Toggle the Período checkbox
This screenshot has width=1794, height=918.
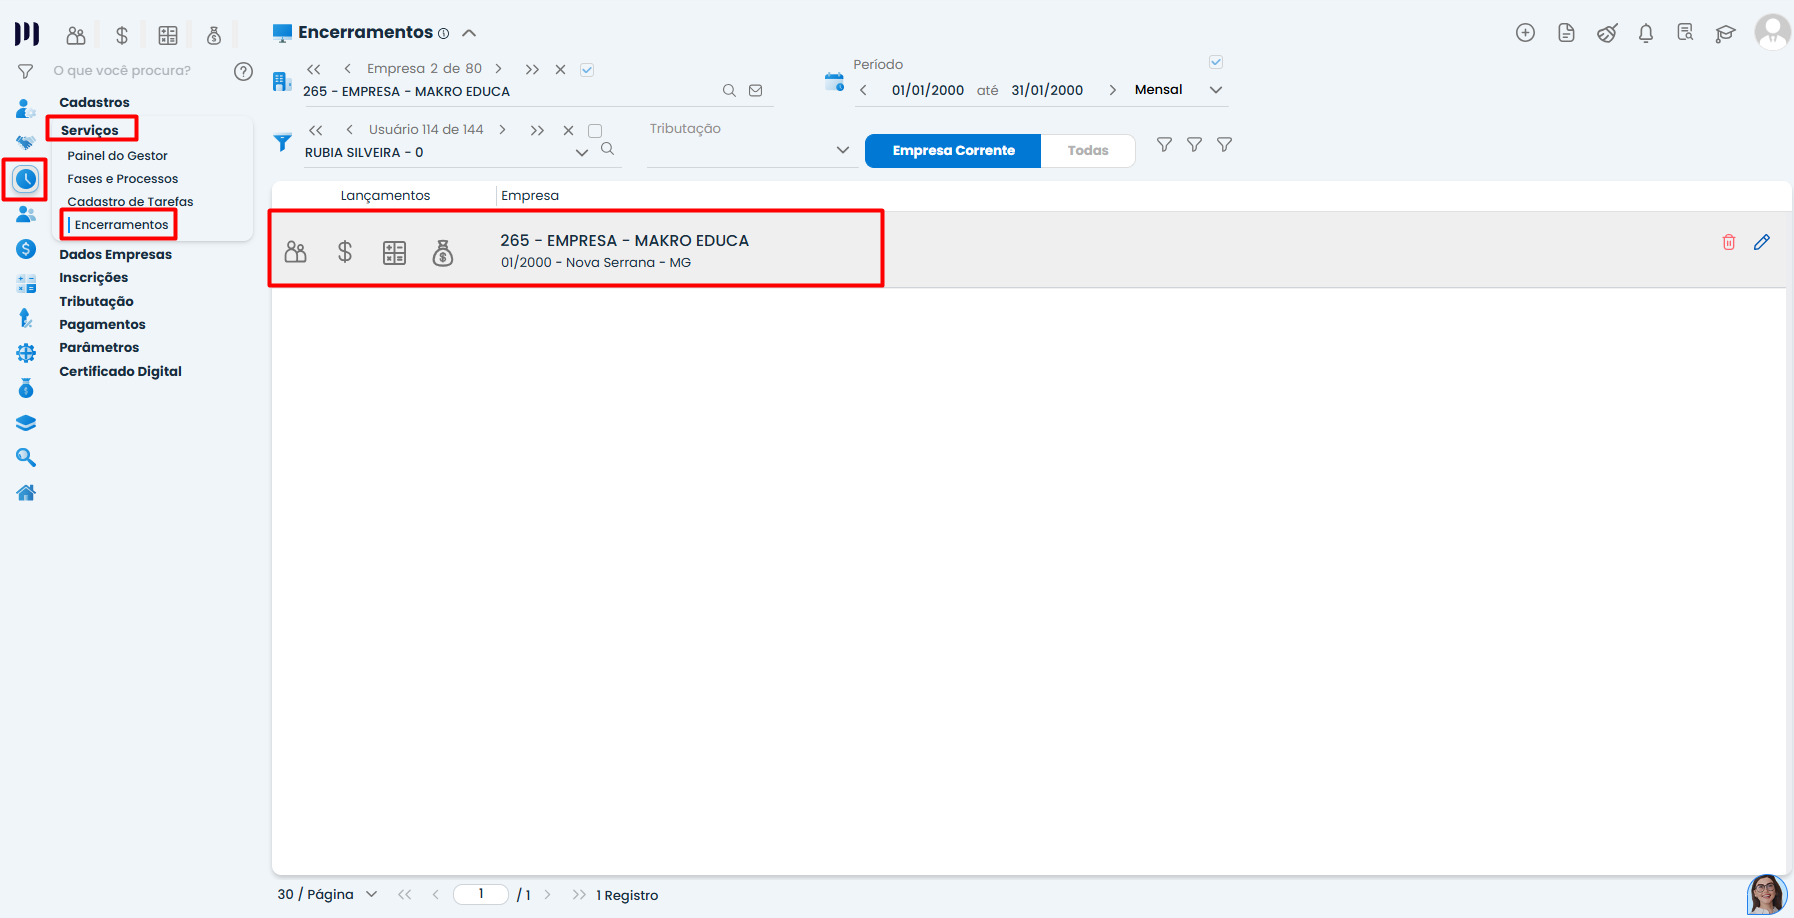point(1216,62)
